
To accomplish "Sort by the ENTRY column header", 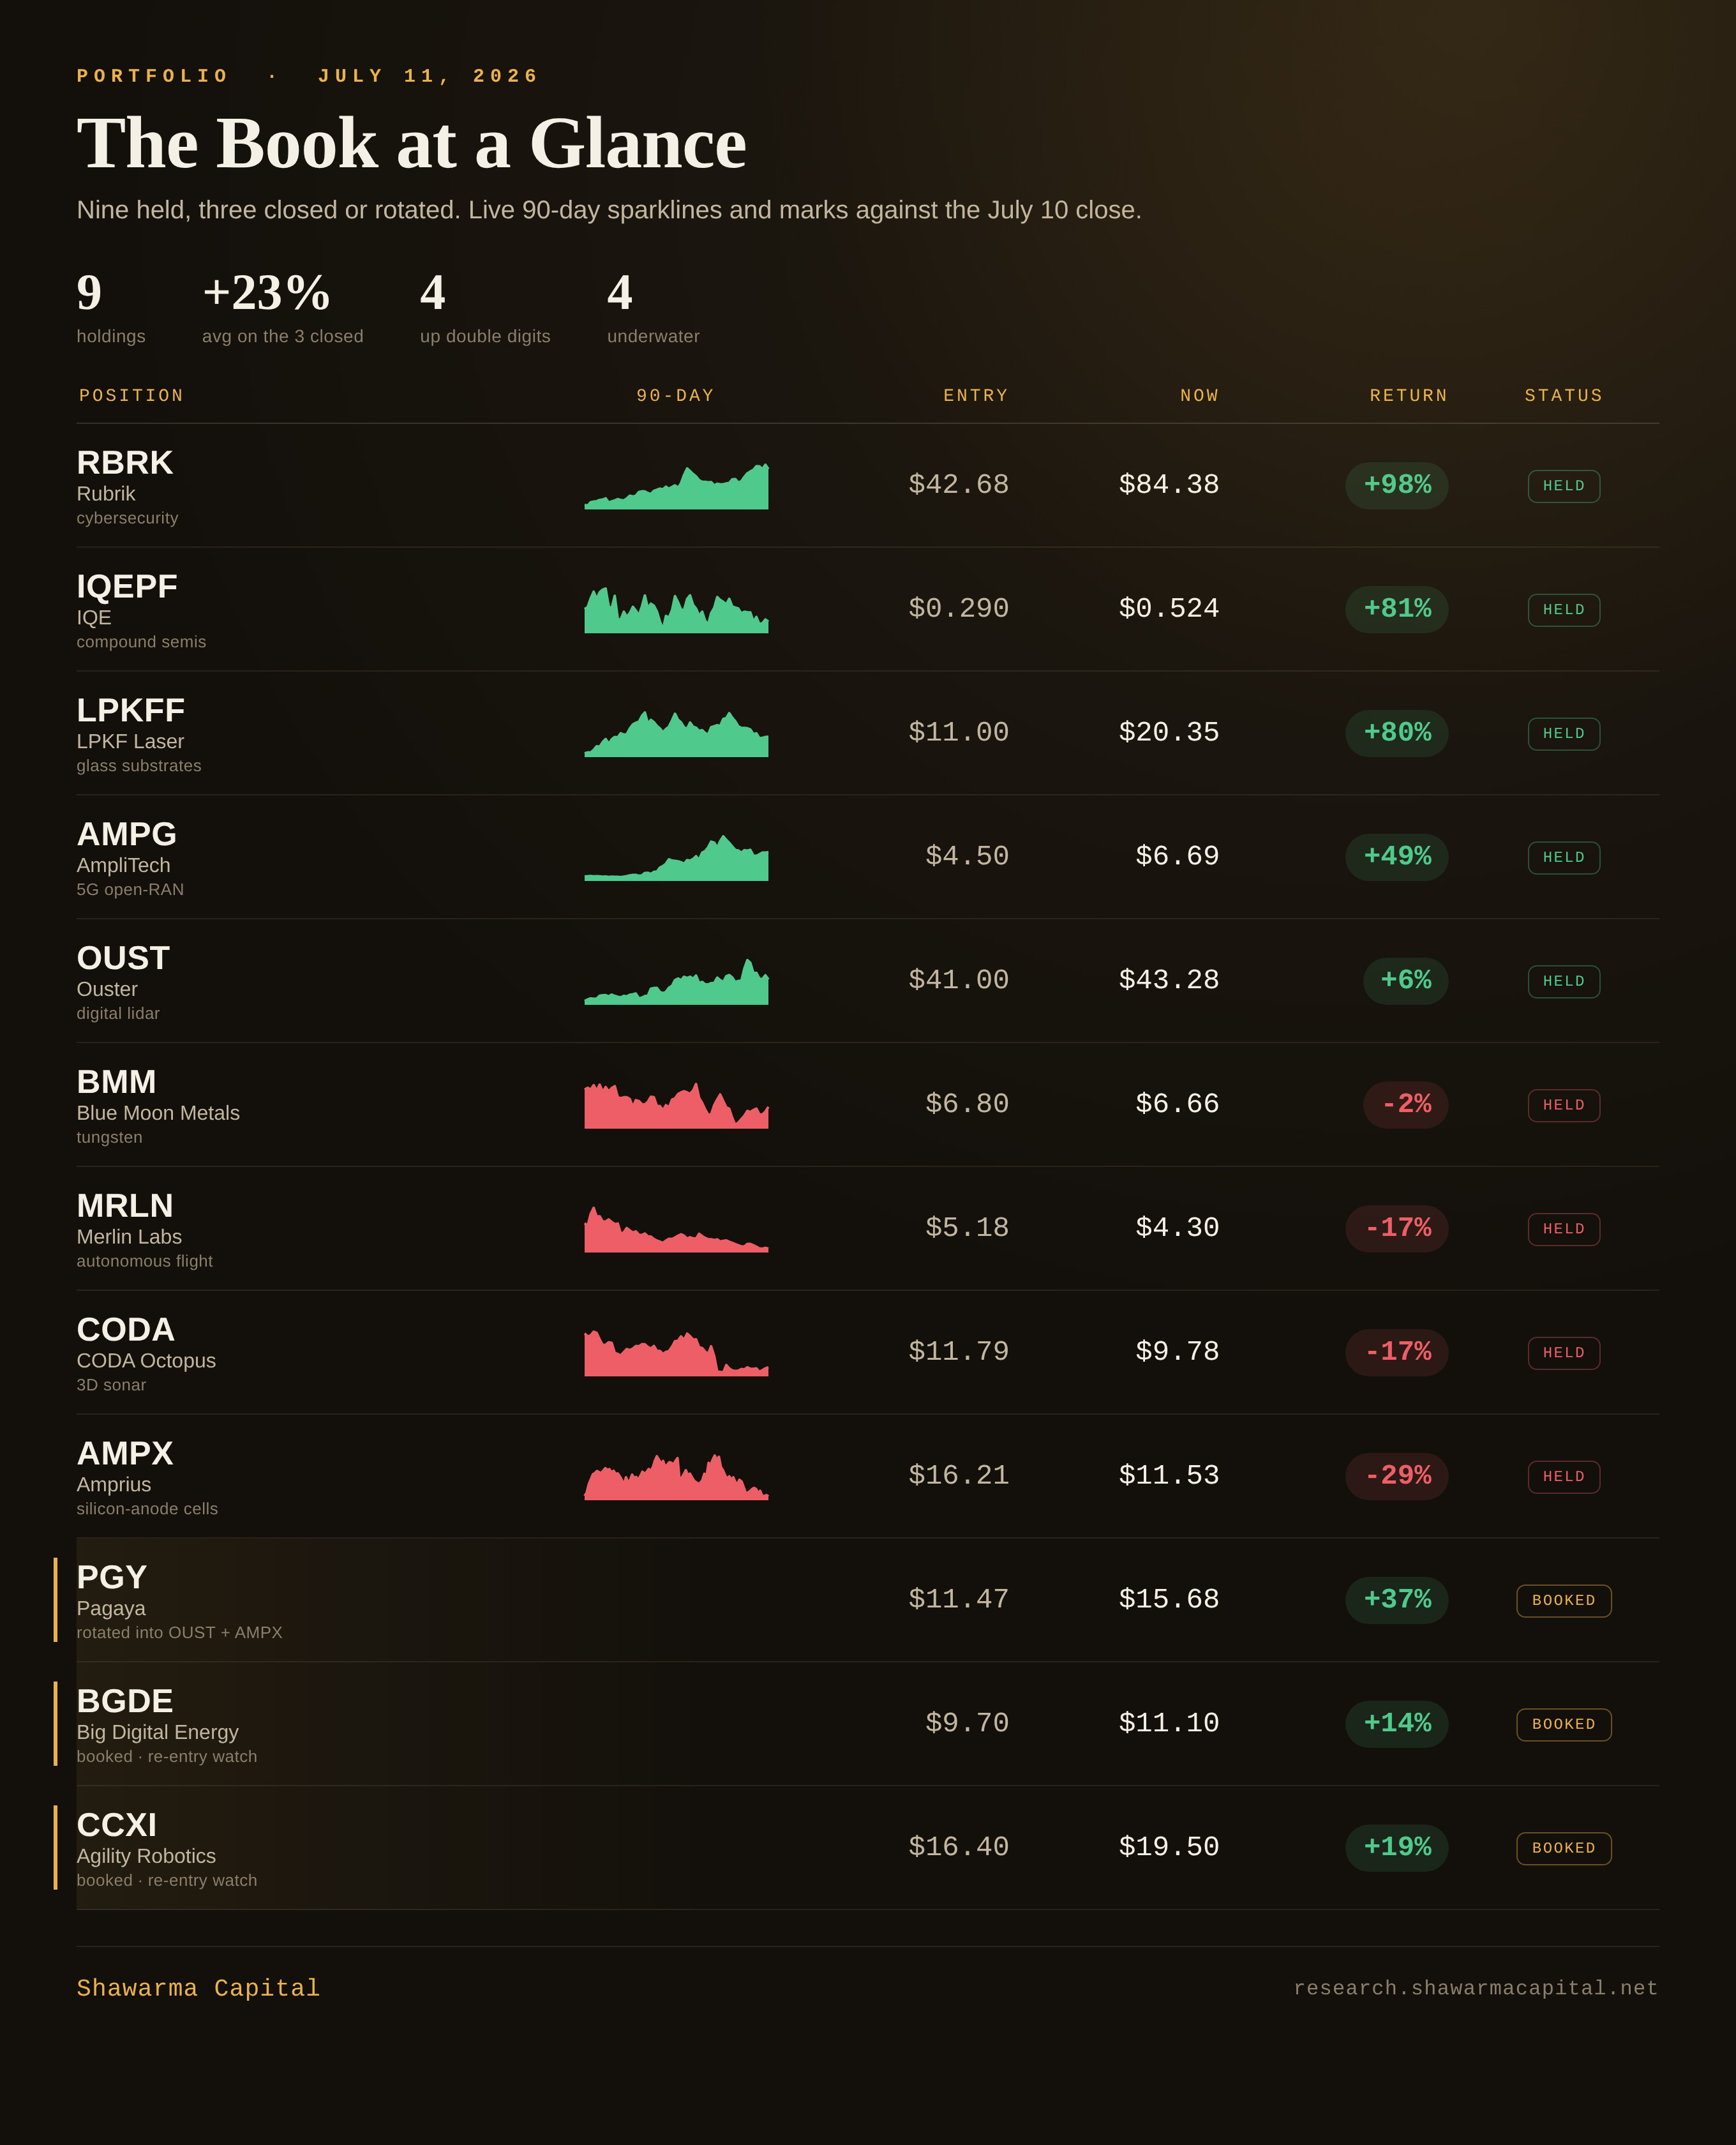I will [x=976, y=396].
